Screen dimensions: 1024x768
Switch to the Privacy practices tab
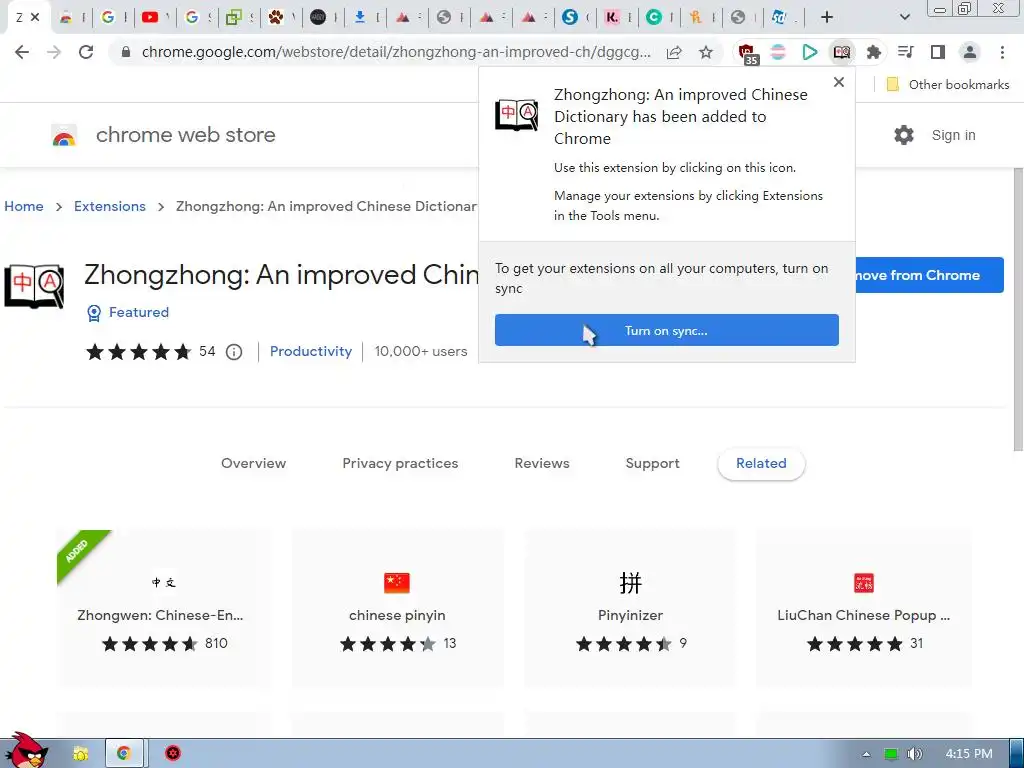tap(400, 464)
